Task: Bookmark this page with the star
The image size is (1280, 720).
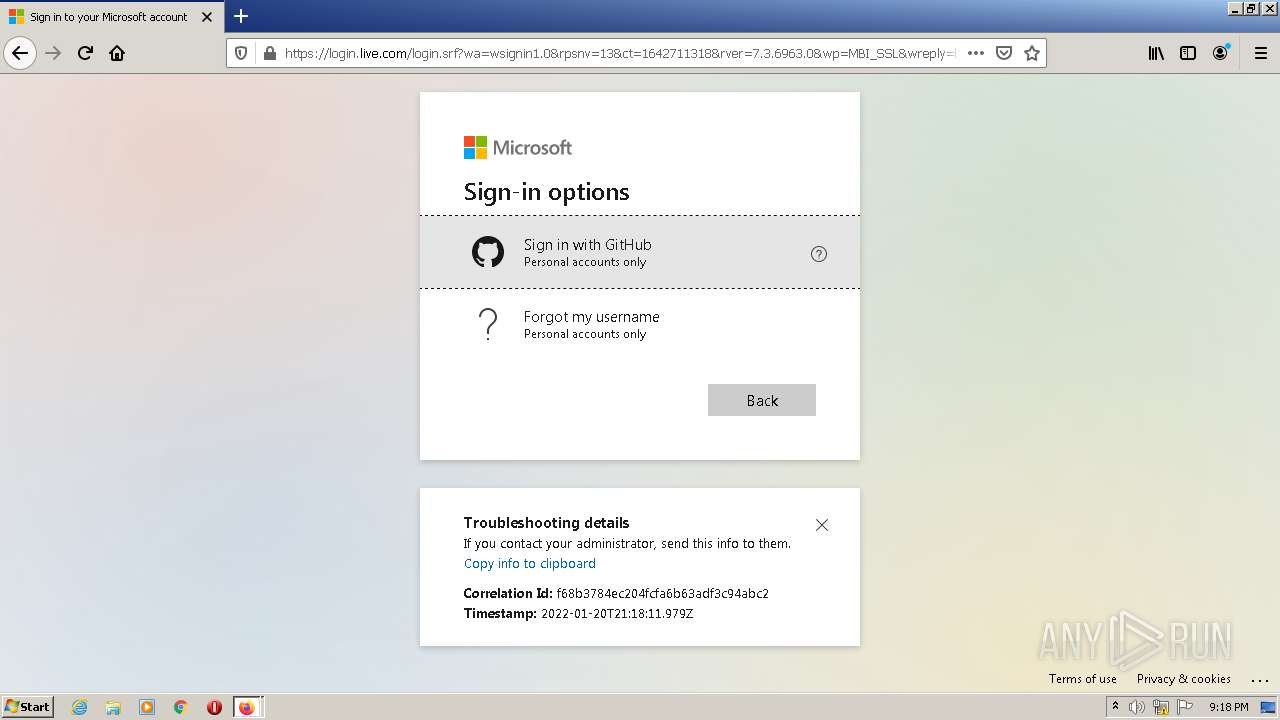Action: pos(1032,53)
